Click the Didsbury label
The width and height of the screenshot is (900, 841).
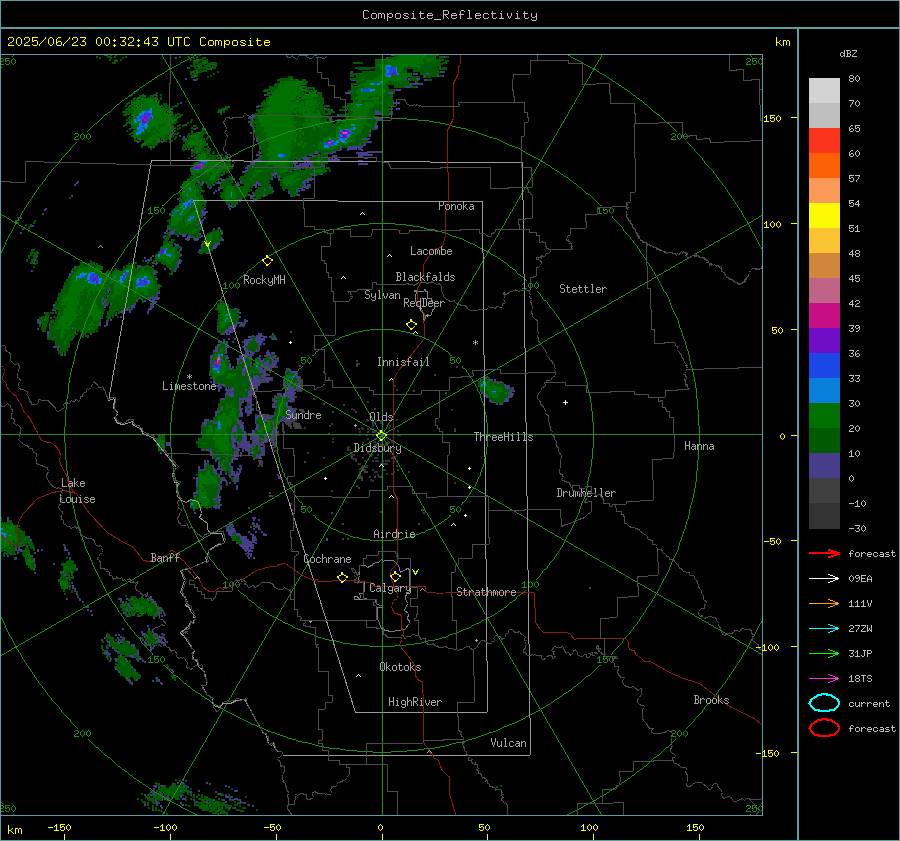(377, 448)
